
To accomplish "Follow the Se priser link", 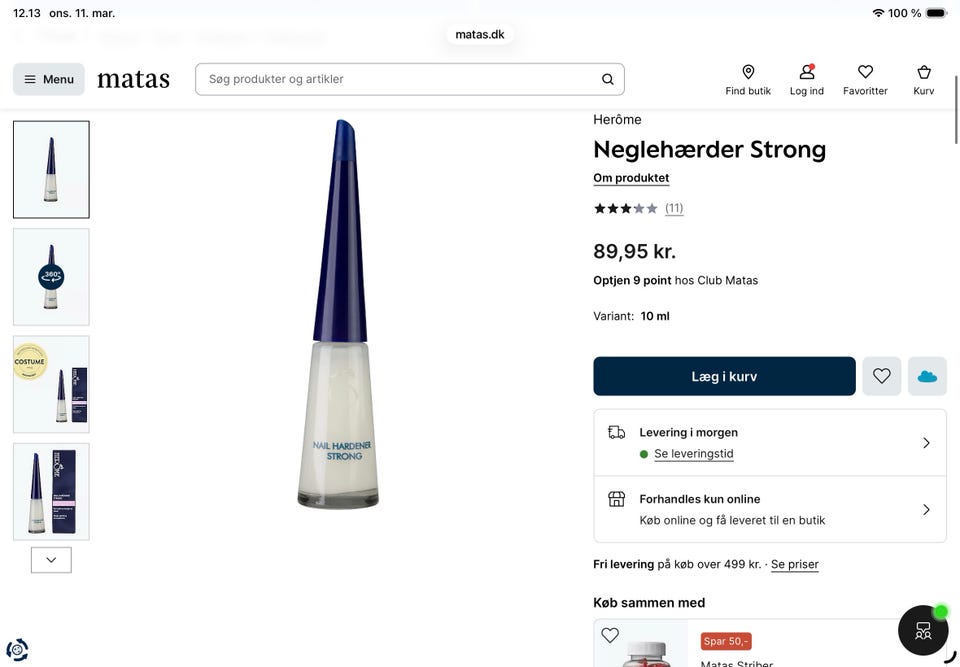I will click(794, 564).
